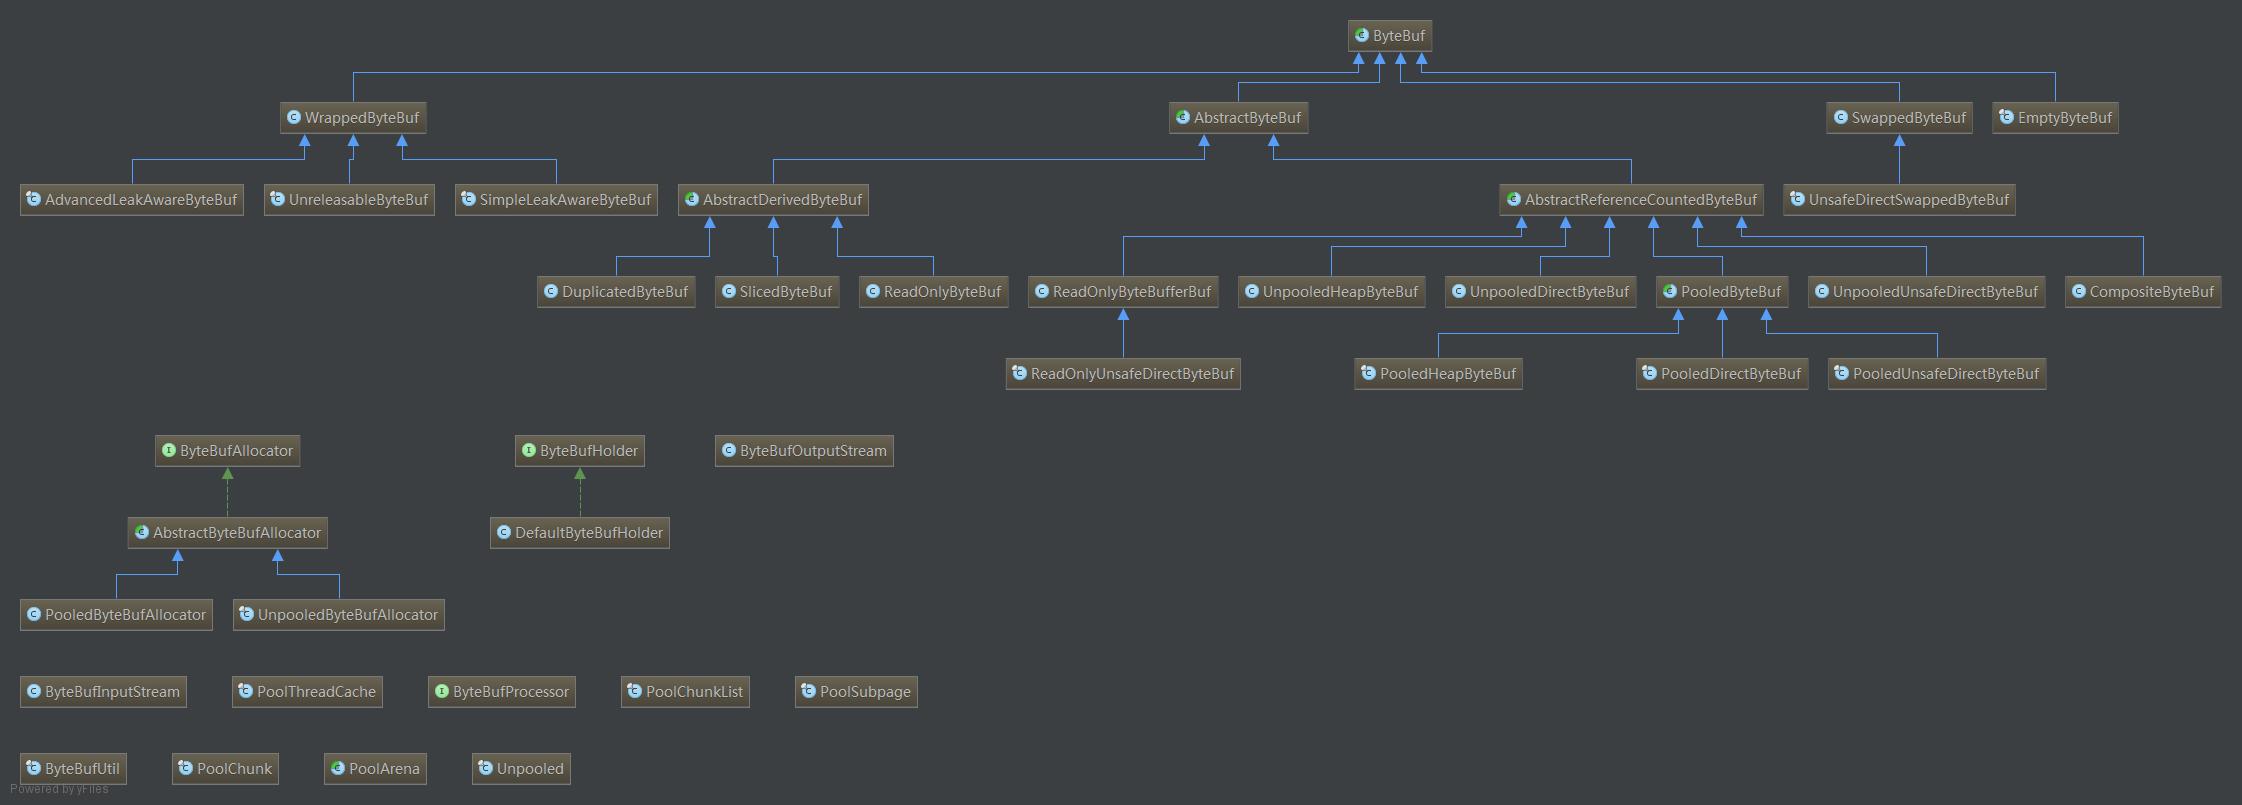Click the SlicedByteBuf class icon
The height and width of the screenshot is (805, 2242).
point(728,291)
